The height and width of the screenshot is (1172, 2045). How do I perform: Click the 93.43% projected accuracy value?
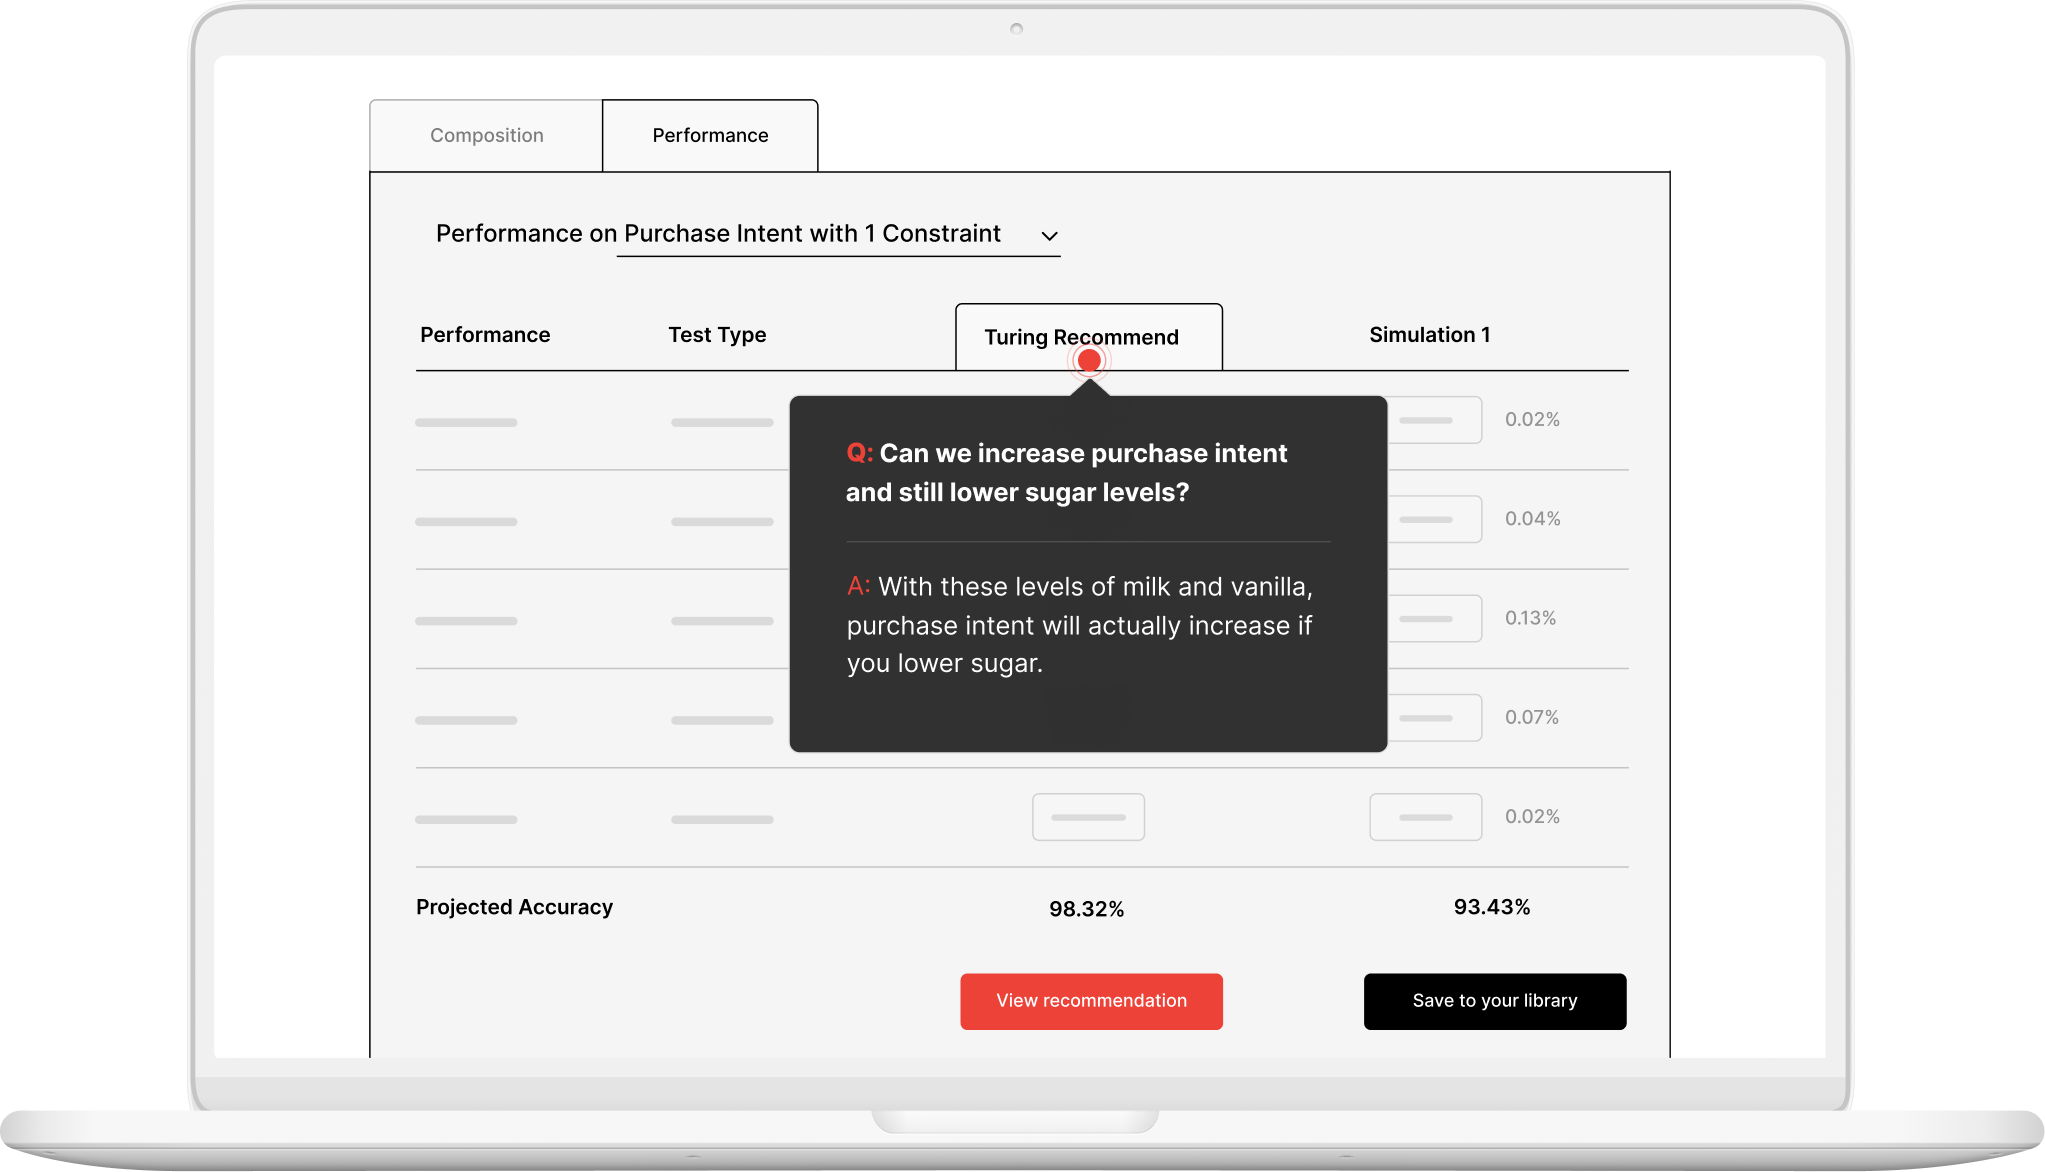1491,907
